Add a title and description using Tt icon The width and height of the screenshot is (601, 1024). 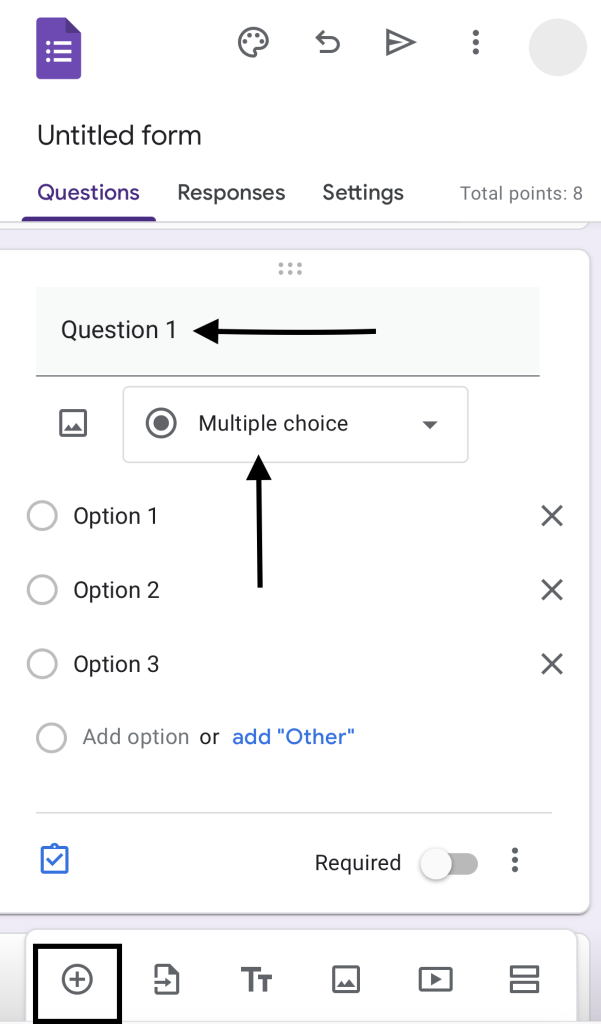point(256,980)
